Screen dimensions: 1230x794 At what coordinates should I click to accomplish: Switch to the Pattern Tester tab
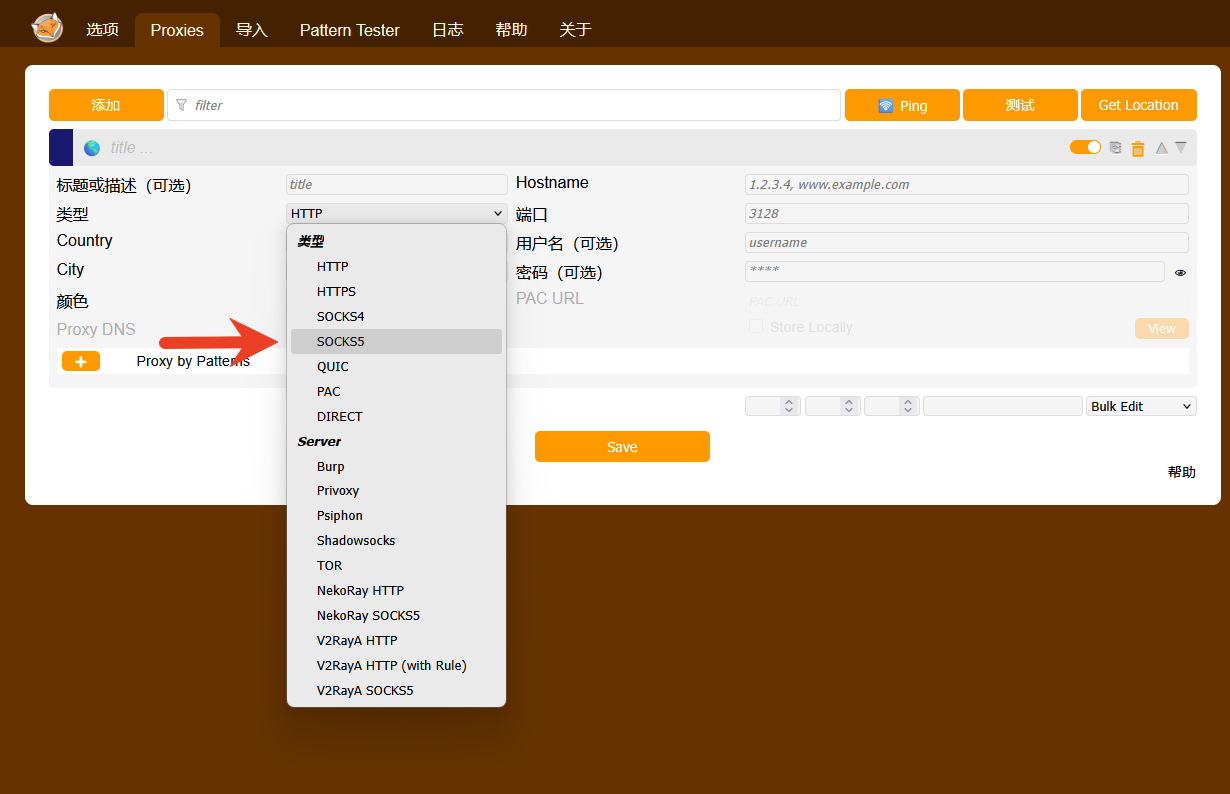click(x=349, y=30)
